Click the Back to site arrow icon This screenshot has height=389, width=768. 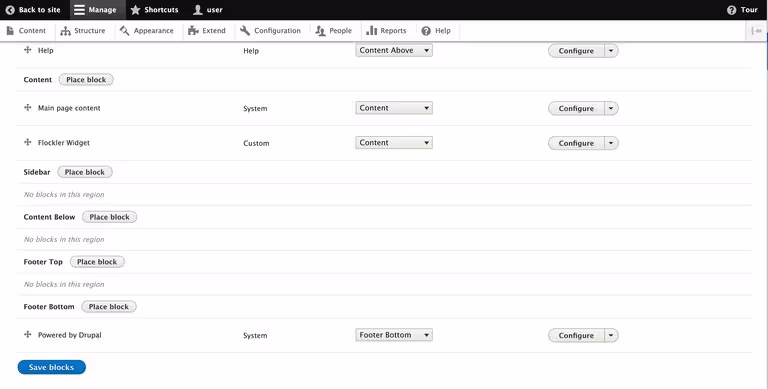(10, 10)
